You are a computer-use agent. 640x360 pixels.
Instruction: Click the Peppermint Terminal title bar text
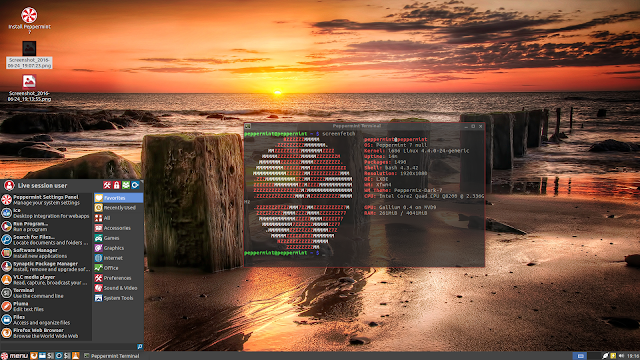[357, 126]
